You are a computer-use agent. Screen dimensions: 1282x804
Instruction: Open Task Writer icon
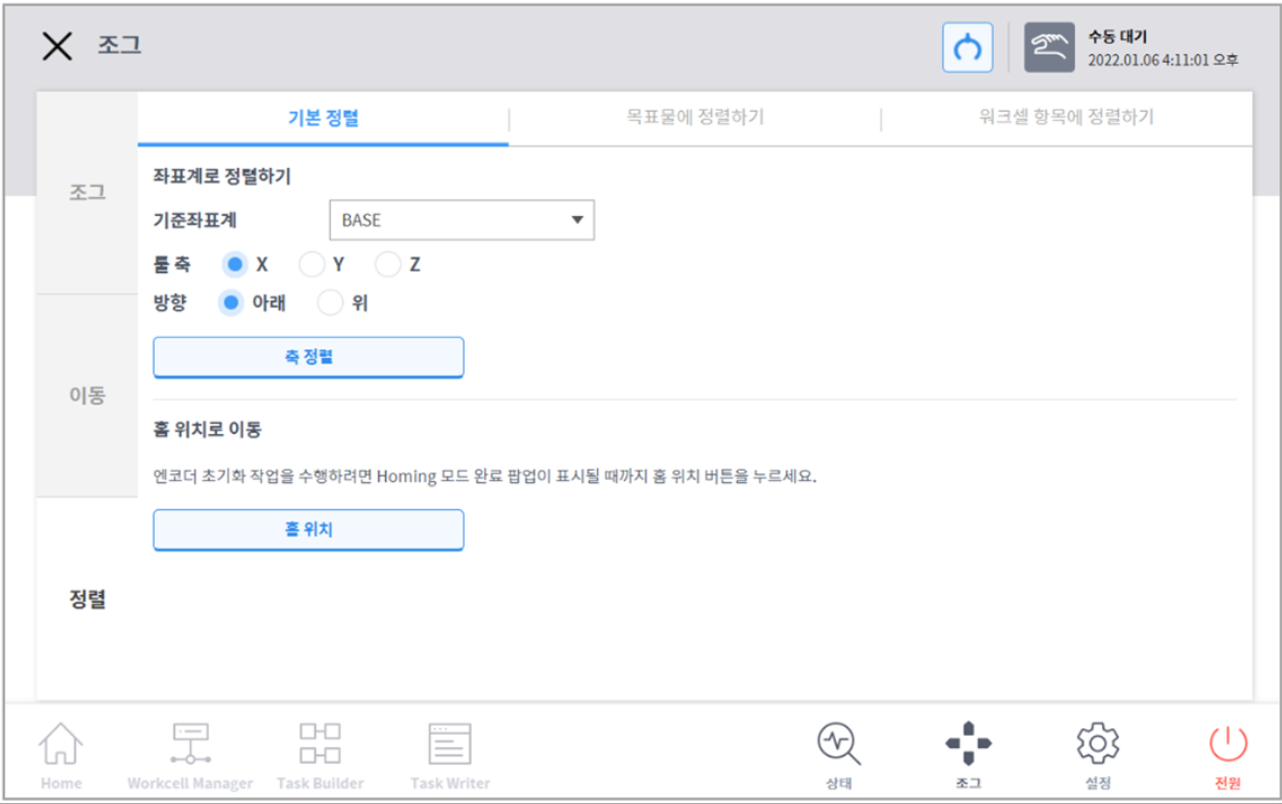(x=450, y=745)
